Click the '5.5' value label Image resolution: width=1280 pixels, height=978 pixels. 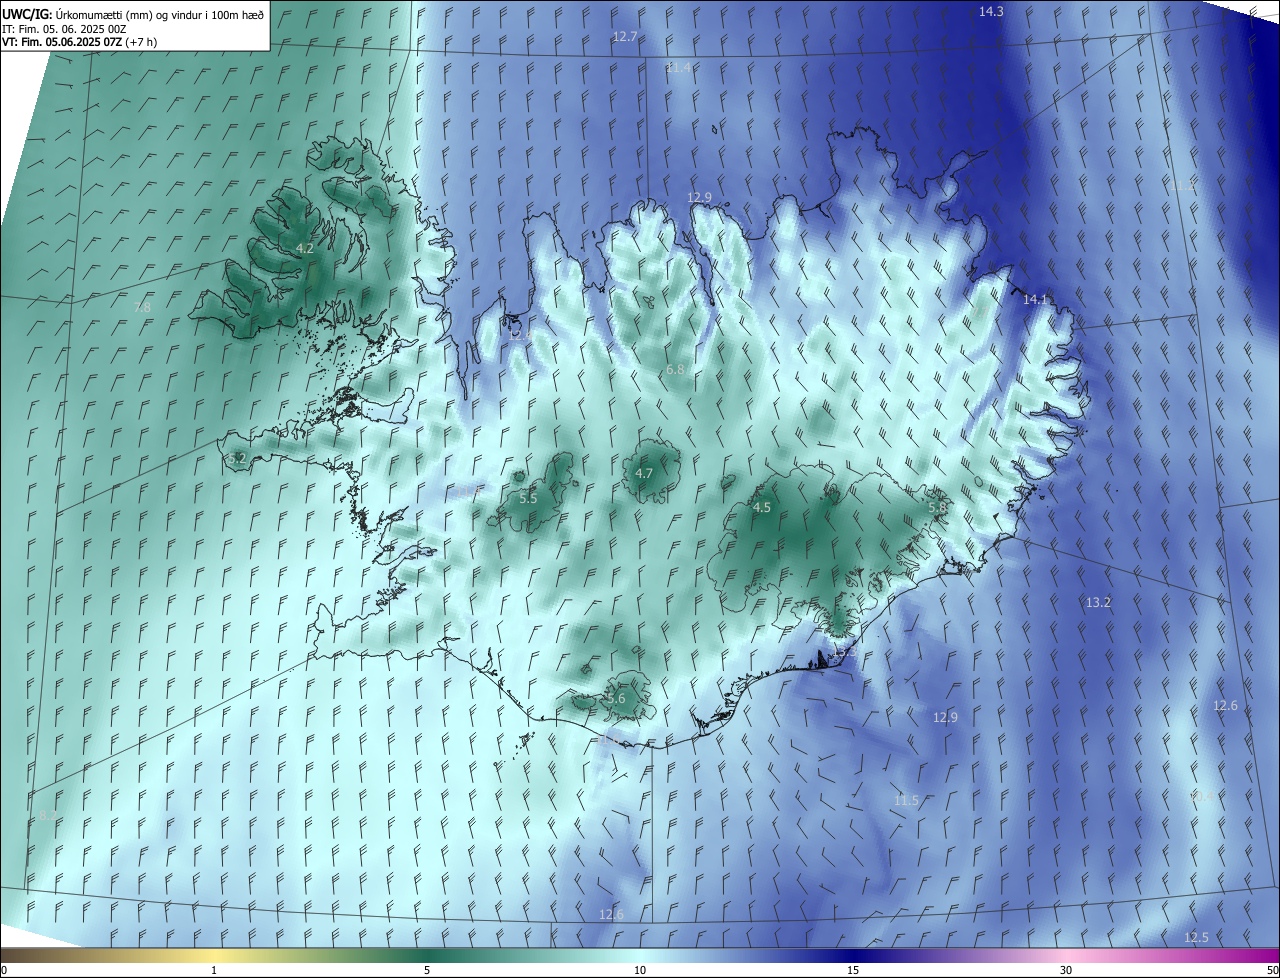pyautogui.click(x=528, y=498)
